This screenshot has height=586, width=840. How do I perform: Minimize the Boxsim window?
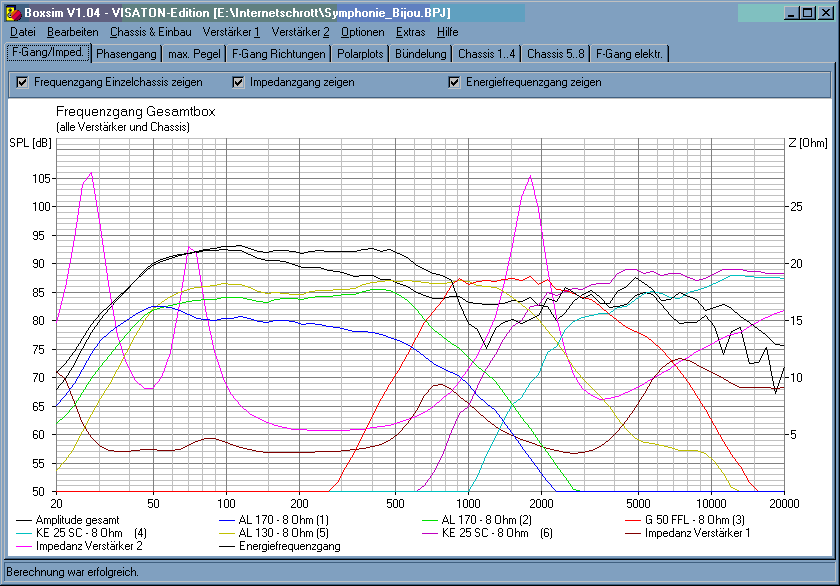(x=791, y=13)
